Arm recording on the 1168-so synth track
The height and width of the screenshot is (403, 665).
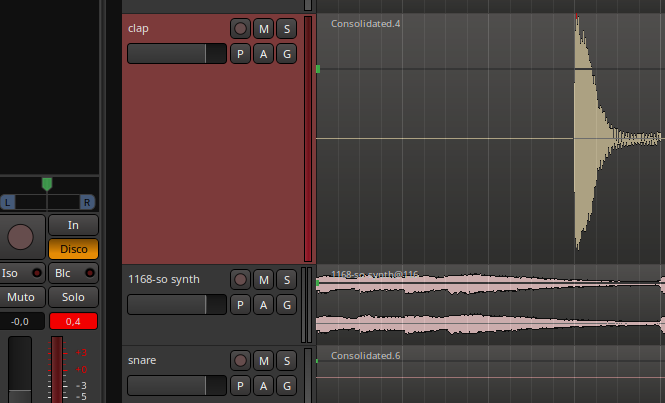point(240,280)
